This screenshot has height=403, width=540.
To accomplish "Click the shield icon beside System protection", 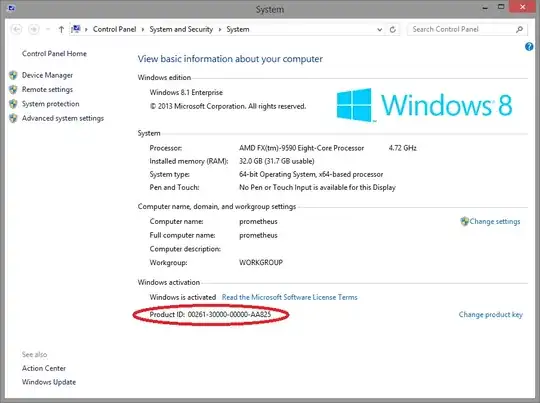I will [13, 104].
